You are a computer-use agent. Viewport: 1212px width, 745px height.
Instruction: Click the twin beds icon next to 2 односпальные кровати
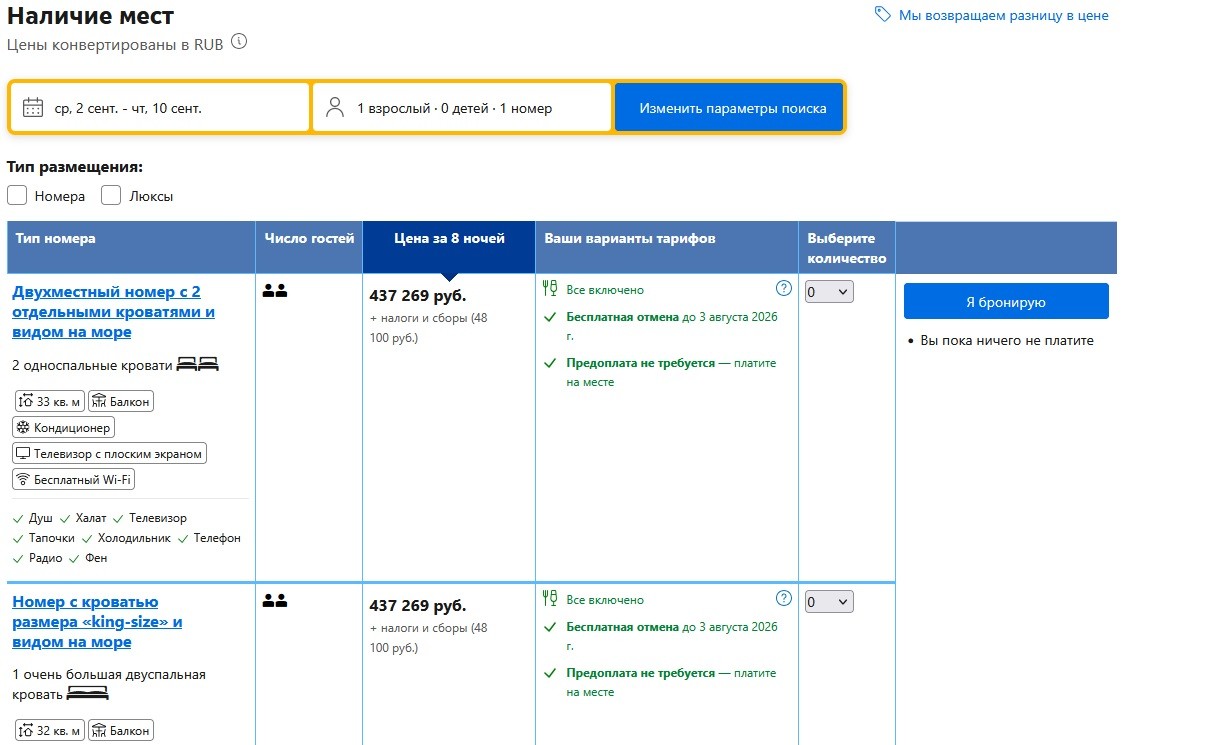(197, 365)
